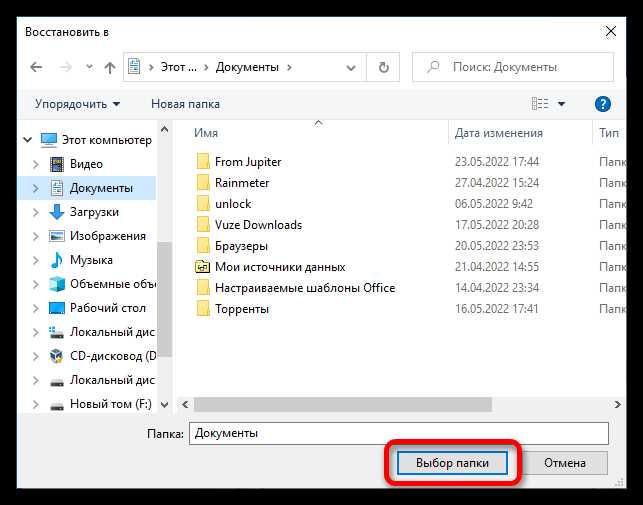Click Документы breadcrumb in address bar

[x=247, y=67]
